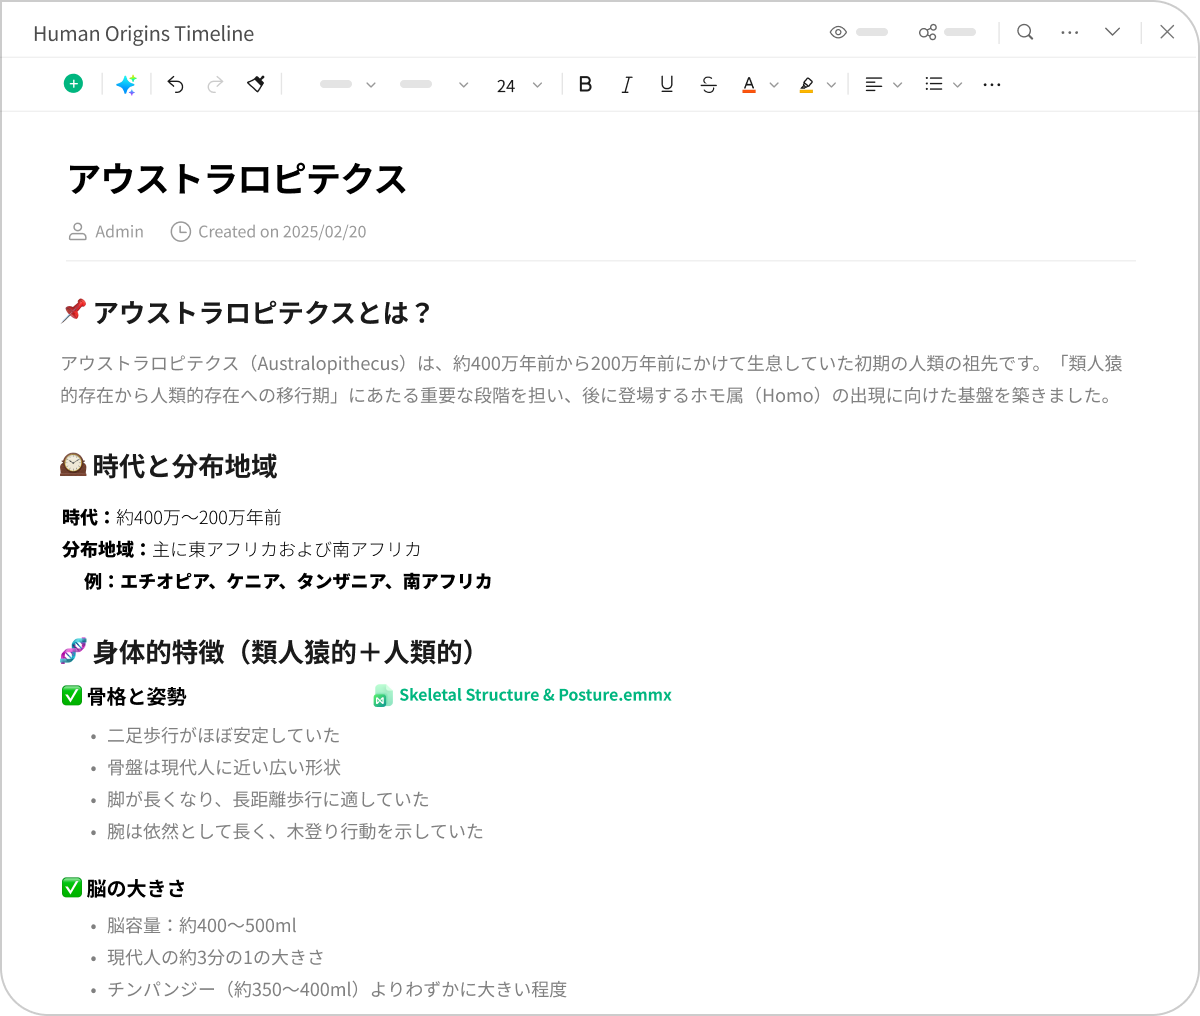Open the AI sparkle assistant
1200x1016 pixels.
[x=126, y=85]
